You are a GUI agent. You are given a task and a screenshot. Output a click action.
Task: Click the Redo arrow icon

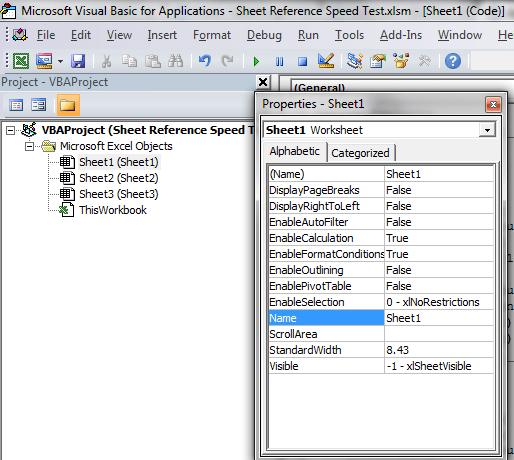[228, 61]
